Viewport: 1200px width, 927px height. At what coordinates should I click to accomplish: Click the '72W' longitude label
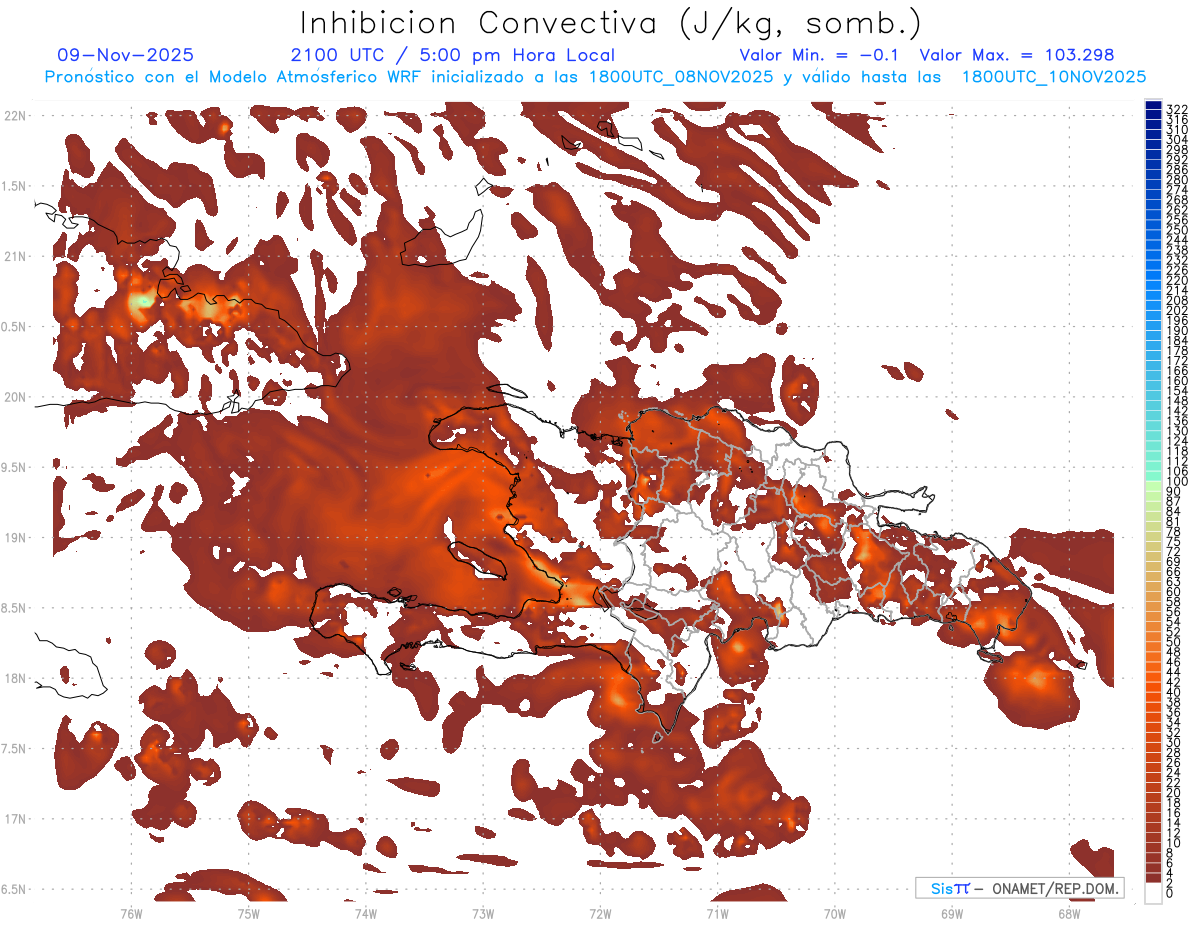pos(600,913)
